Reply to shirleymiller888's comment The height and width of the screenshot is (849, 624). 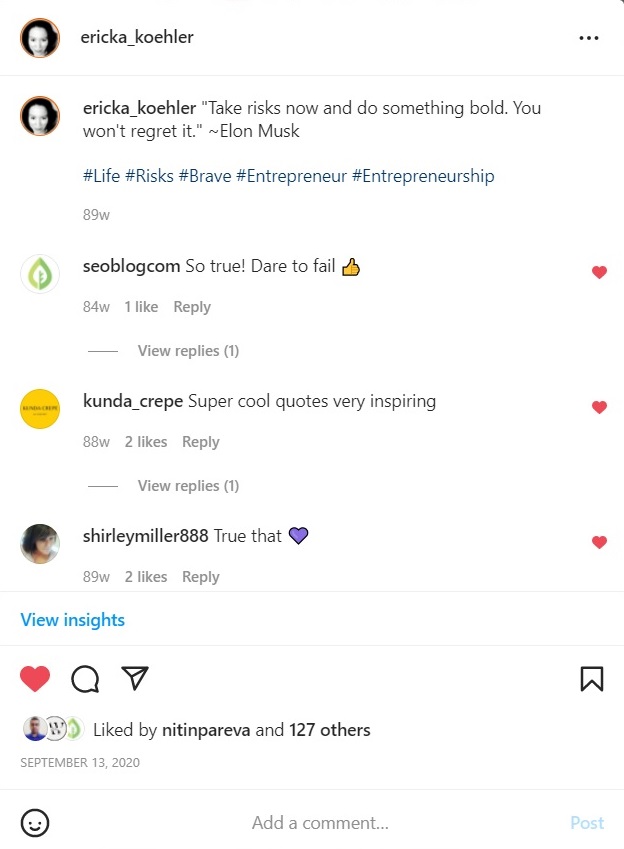(201, 577)
